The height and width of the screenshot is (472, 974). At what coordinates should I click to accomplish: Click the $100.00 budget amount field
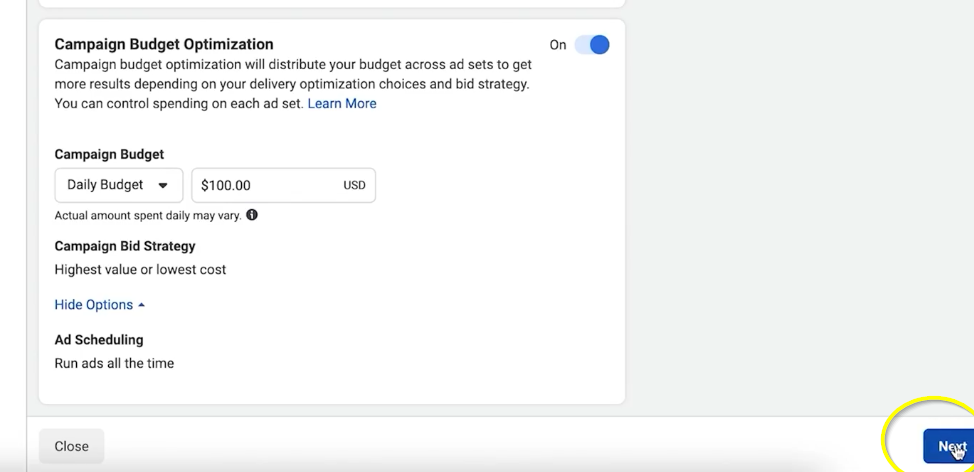coord(265,185)
